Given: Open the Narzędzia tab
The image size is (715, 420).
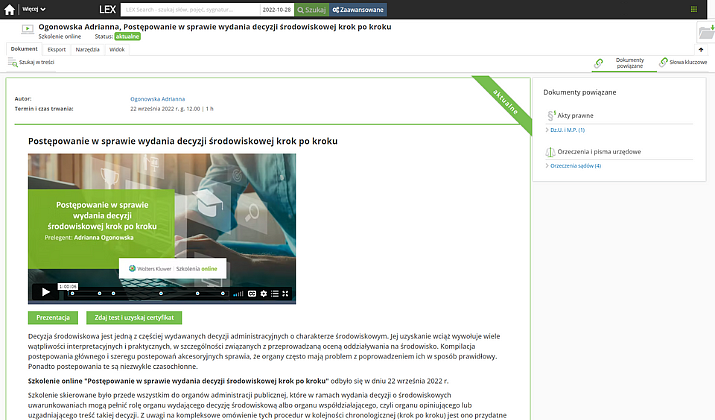Looking at the screenshot, I should click(x=88, y=48).
